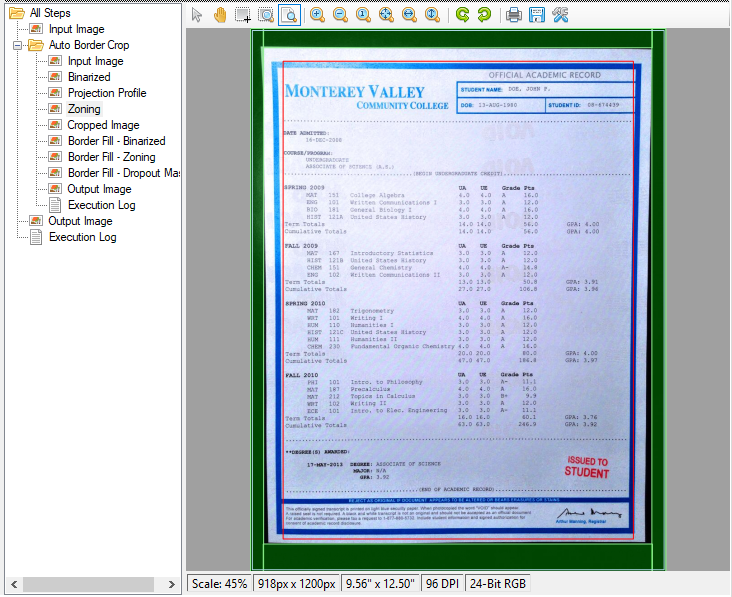Viewport: 732px width, 597px height.
Task: Collapse the Auto Border Crop node
Action: [17, 45]
